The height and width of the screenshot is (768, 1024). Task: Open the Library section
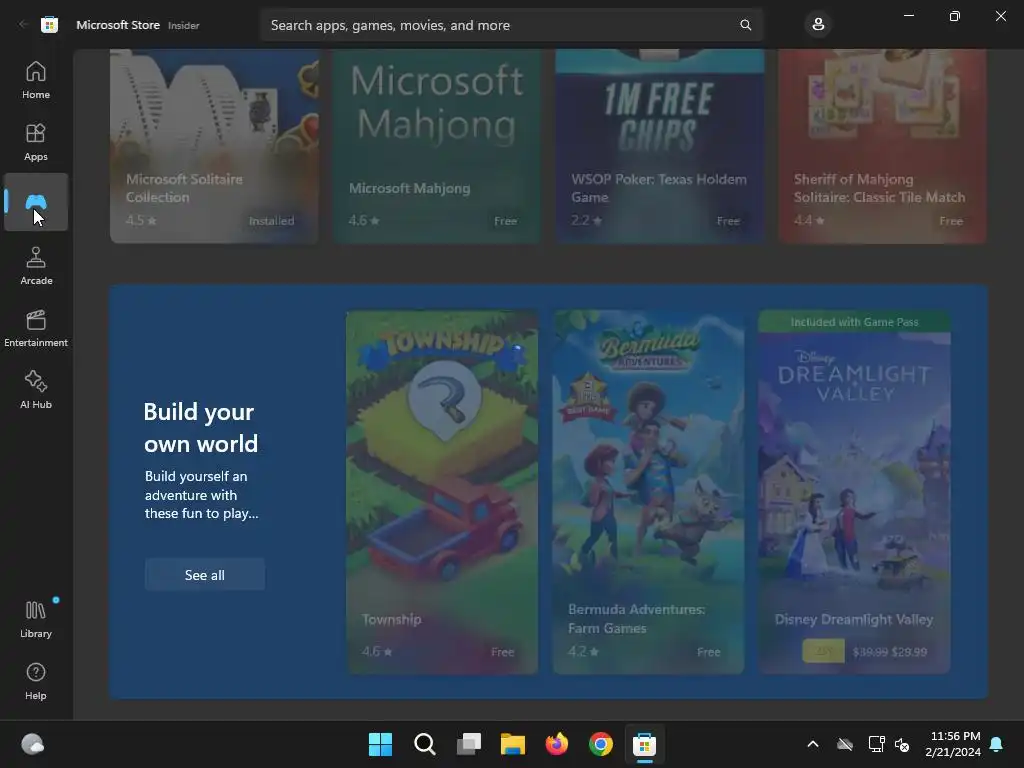[x=36, y=619]
